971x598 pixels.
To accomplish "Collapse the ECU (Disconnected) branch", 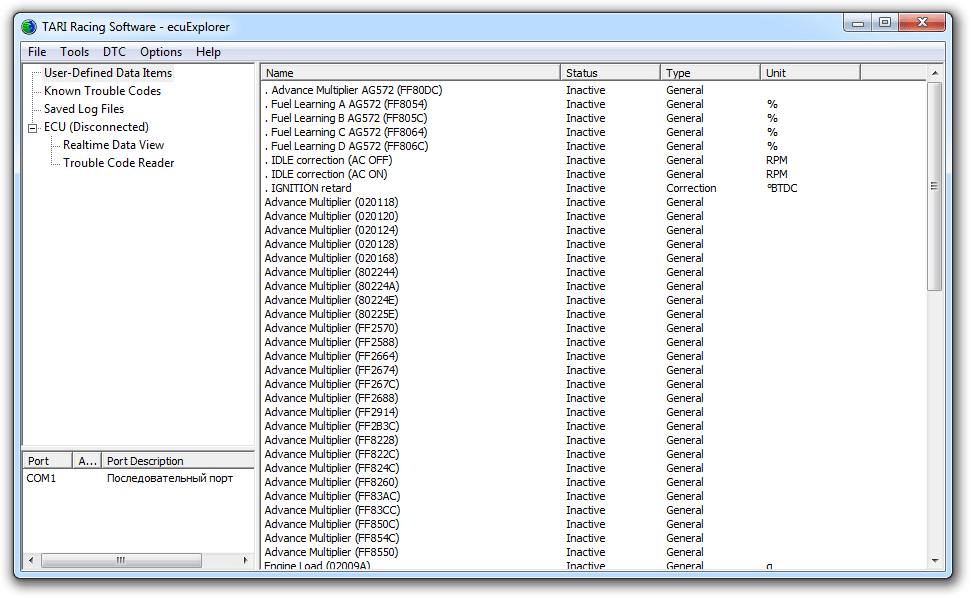I will coord(33,128).
